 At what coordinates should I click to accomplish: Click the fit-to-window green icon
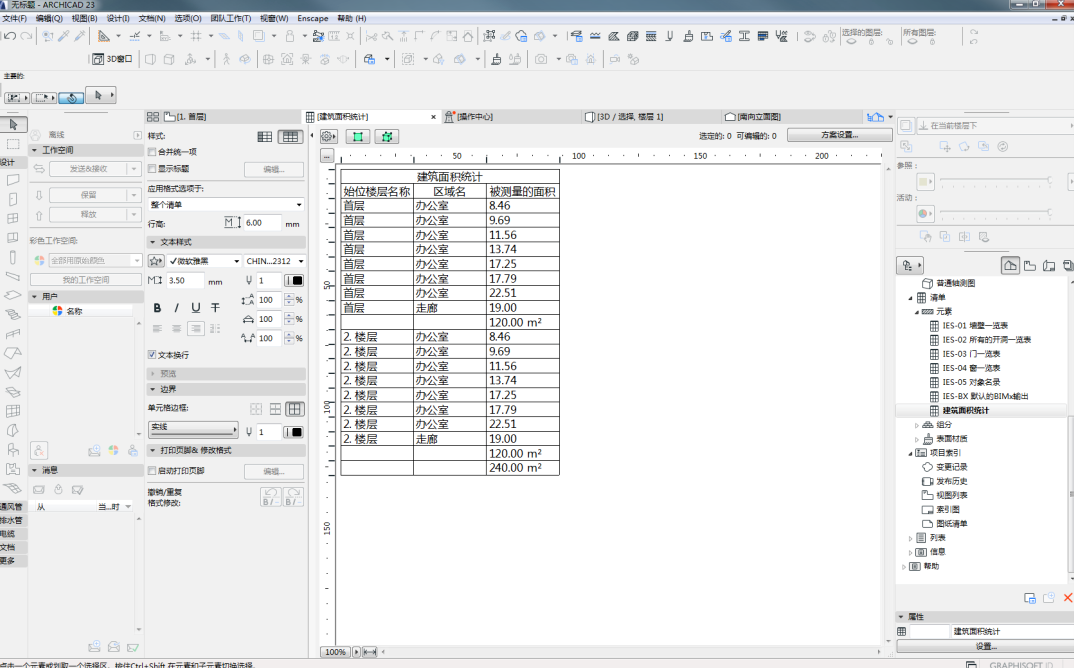pyautogui.click(x=358, y=136)
